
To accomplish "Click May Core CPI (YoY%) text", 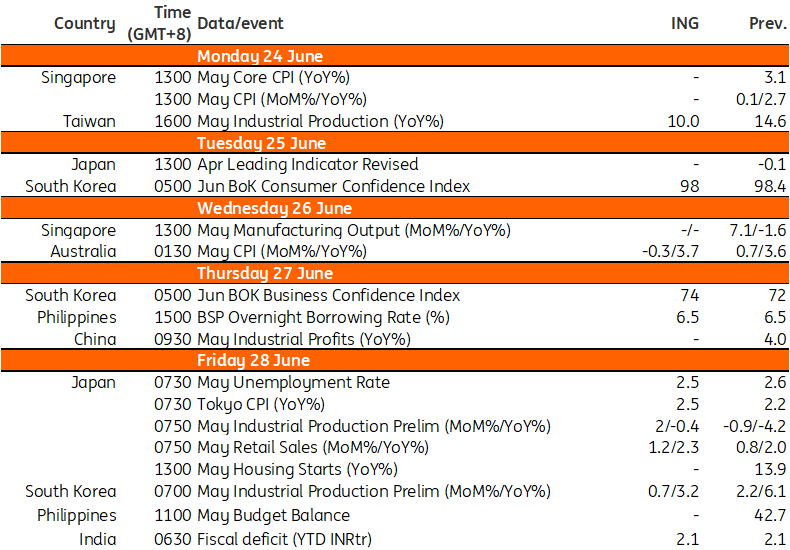I will tap(274, 78).
